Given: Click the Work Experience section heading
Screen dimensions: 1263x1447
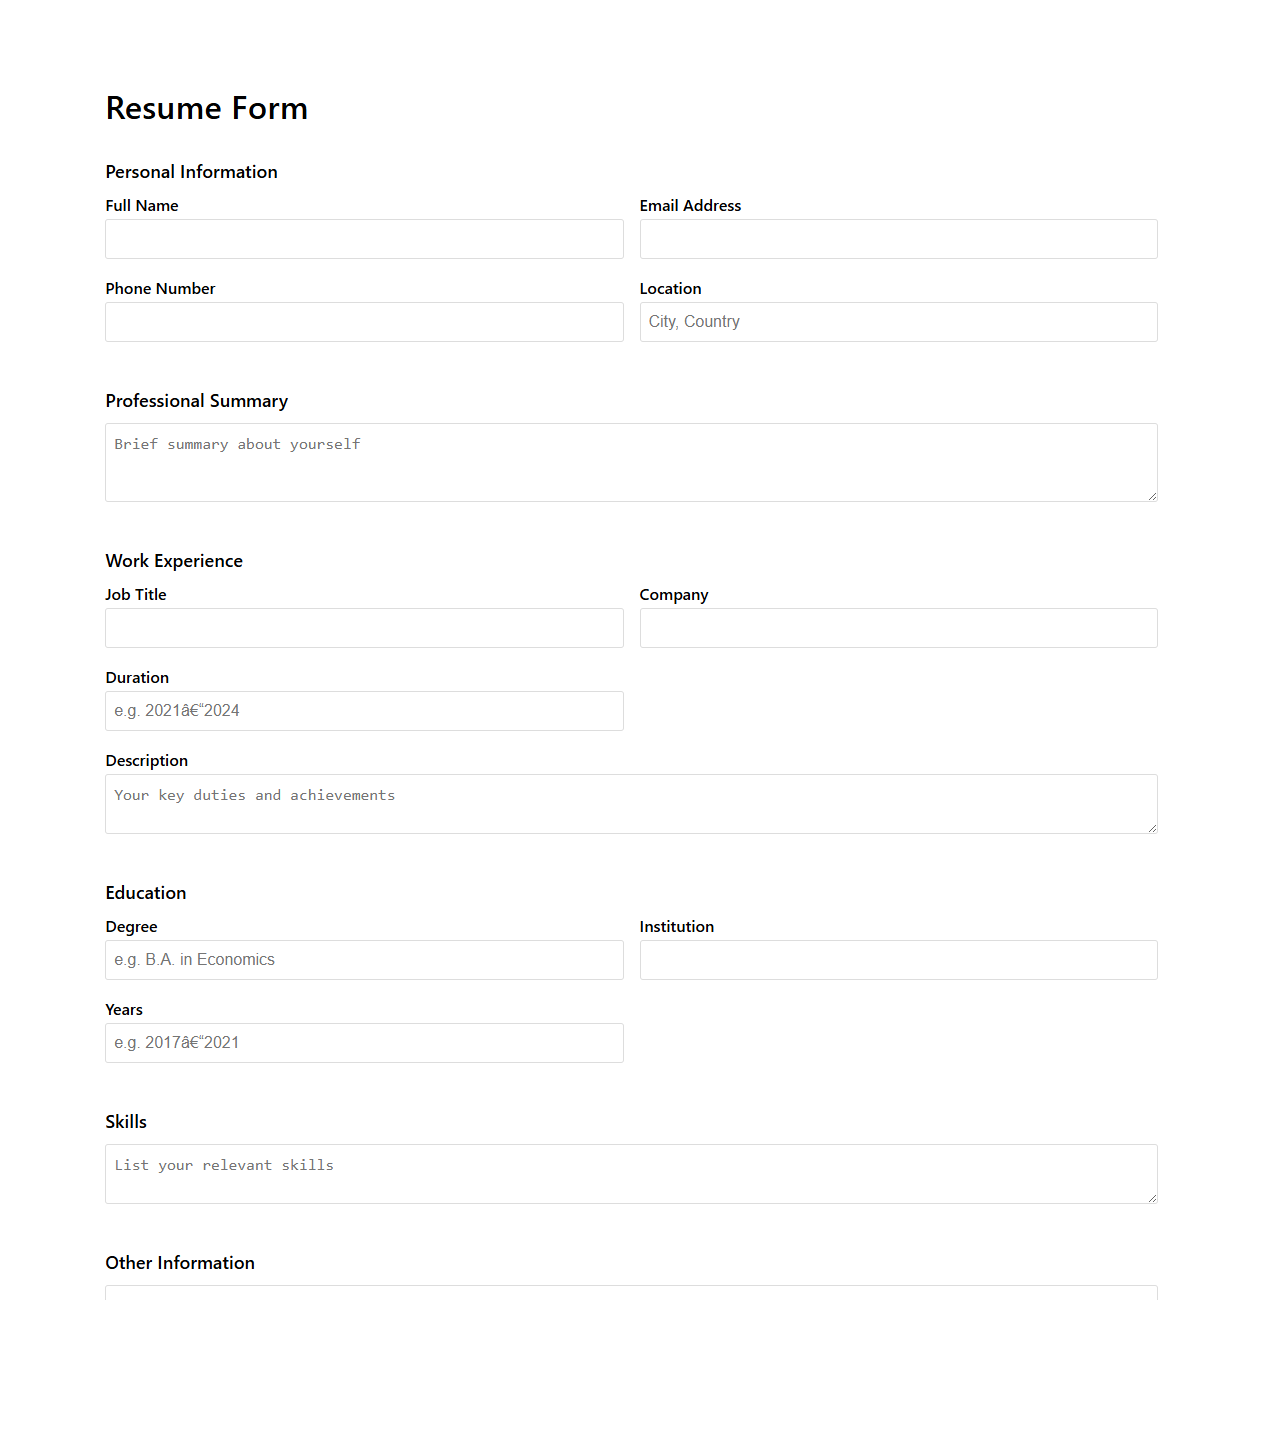Looking at the screenshot, I should [174, 561].
